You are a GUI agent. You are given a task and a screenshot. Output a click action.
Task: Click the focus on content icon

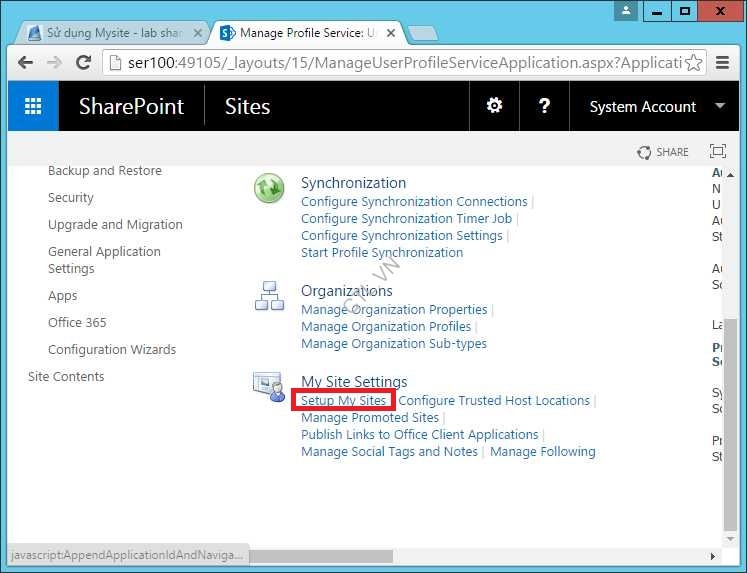717,152
